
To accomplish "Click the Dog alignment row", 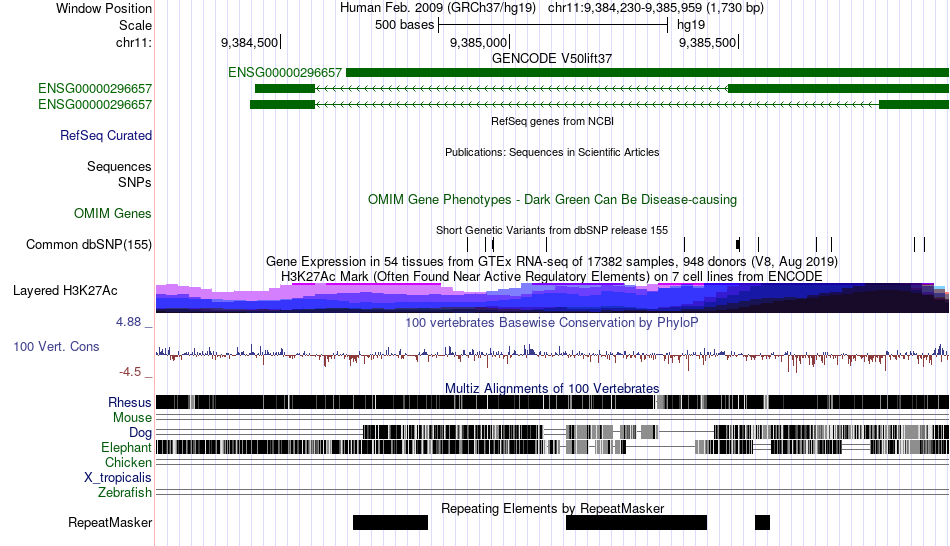I will point(552,432).
